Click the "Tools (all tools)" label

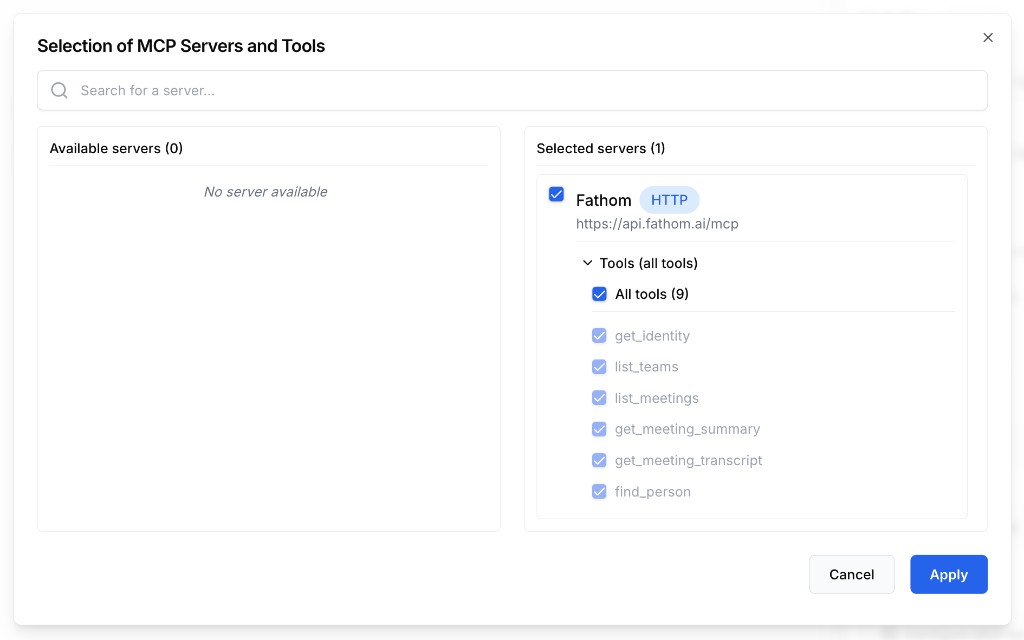point(648,263)
